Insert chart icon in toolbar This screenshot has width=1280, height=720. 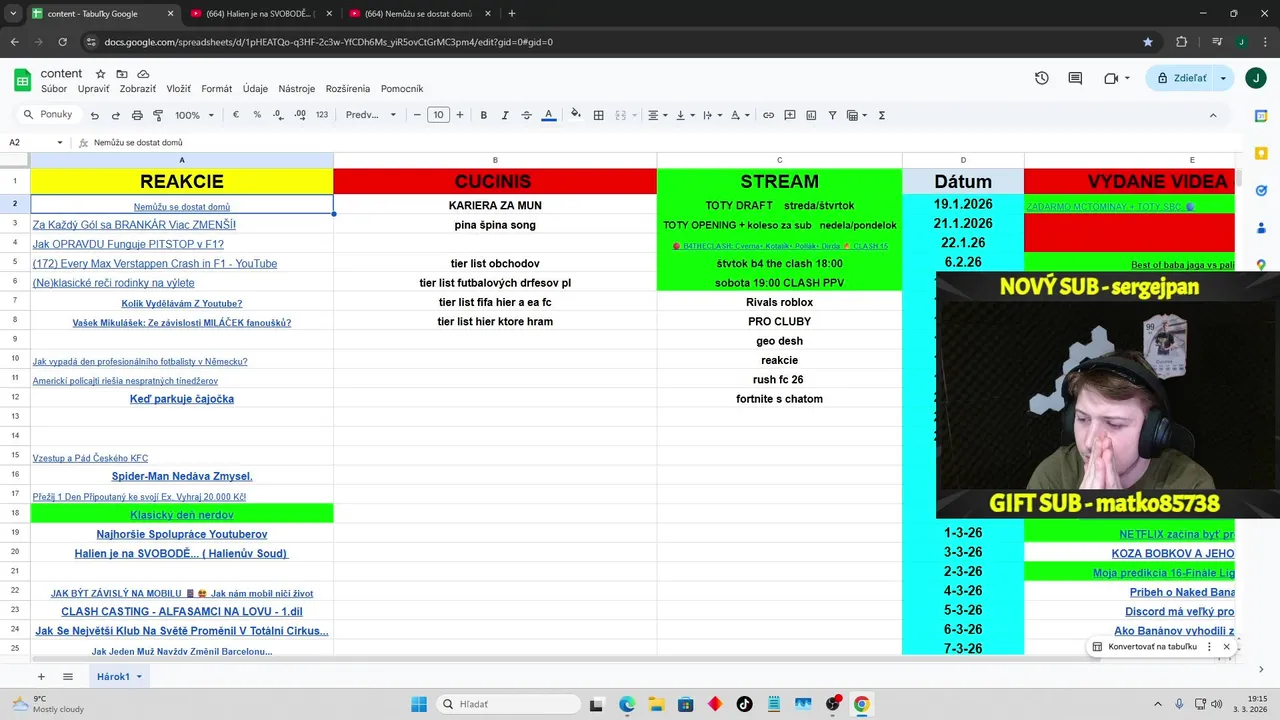point(811,115)
